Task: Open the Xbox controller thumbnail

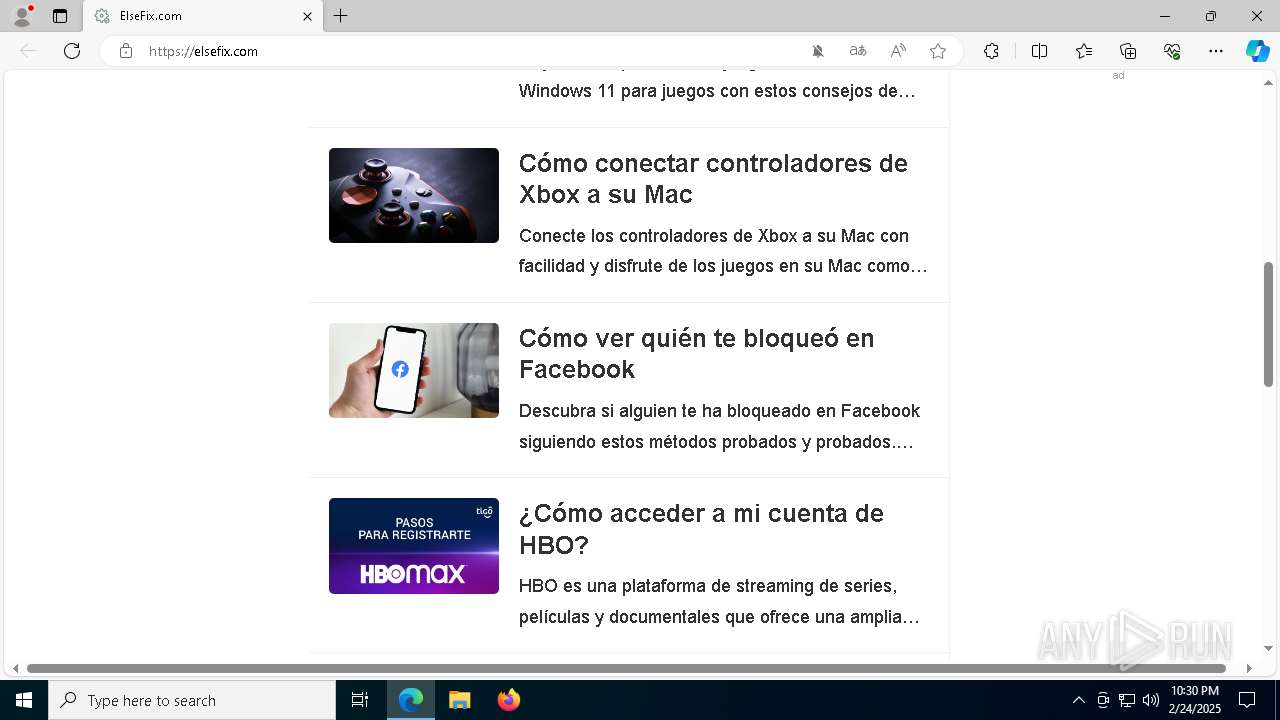Action: tap(414, 195)
